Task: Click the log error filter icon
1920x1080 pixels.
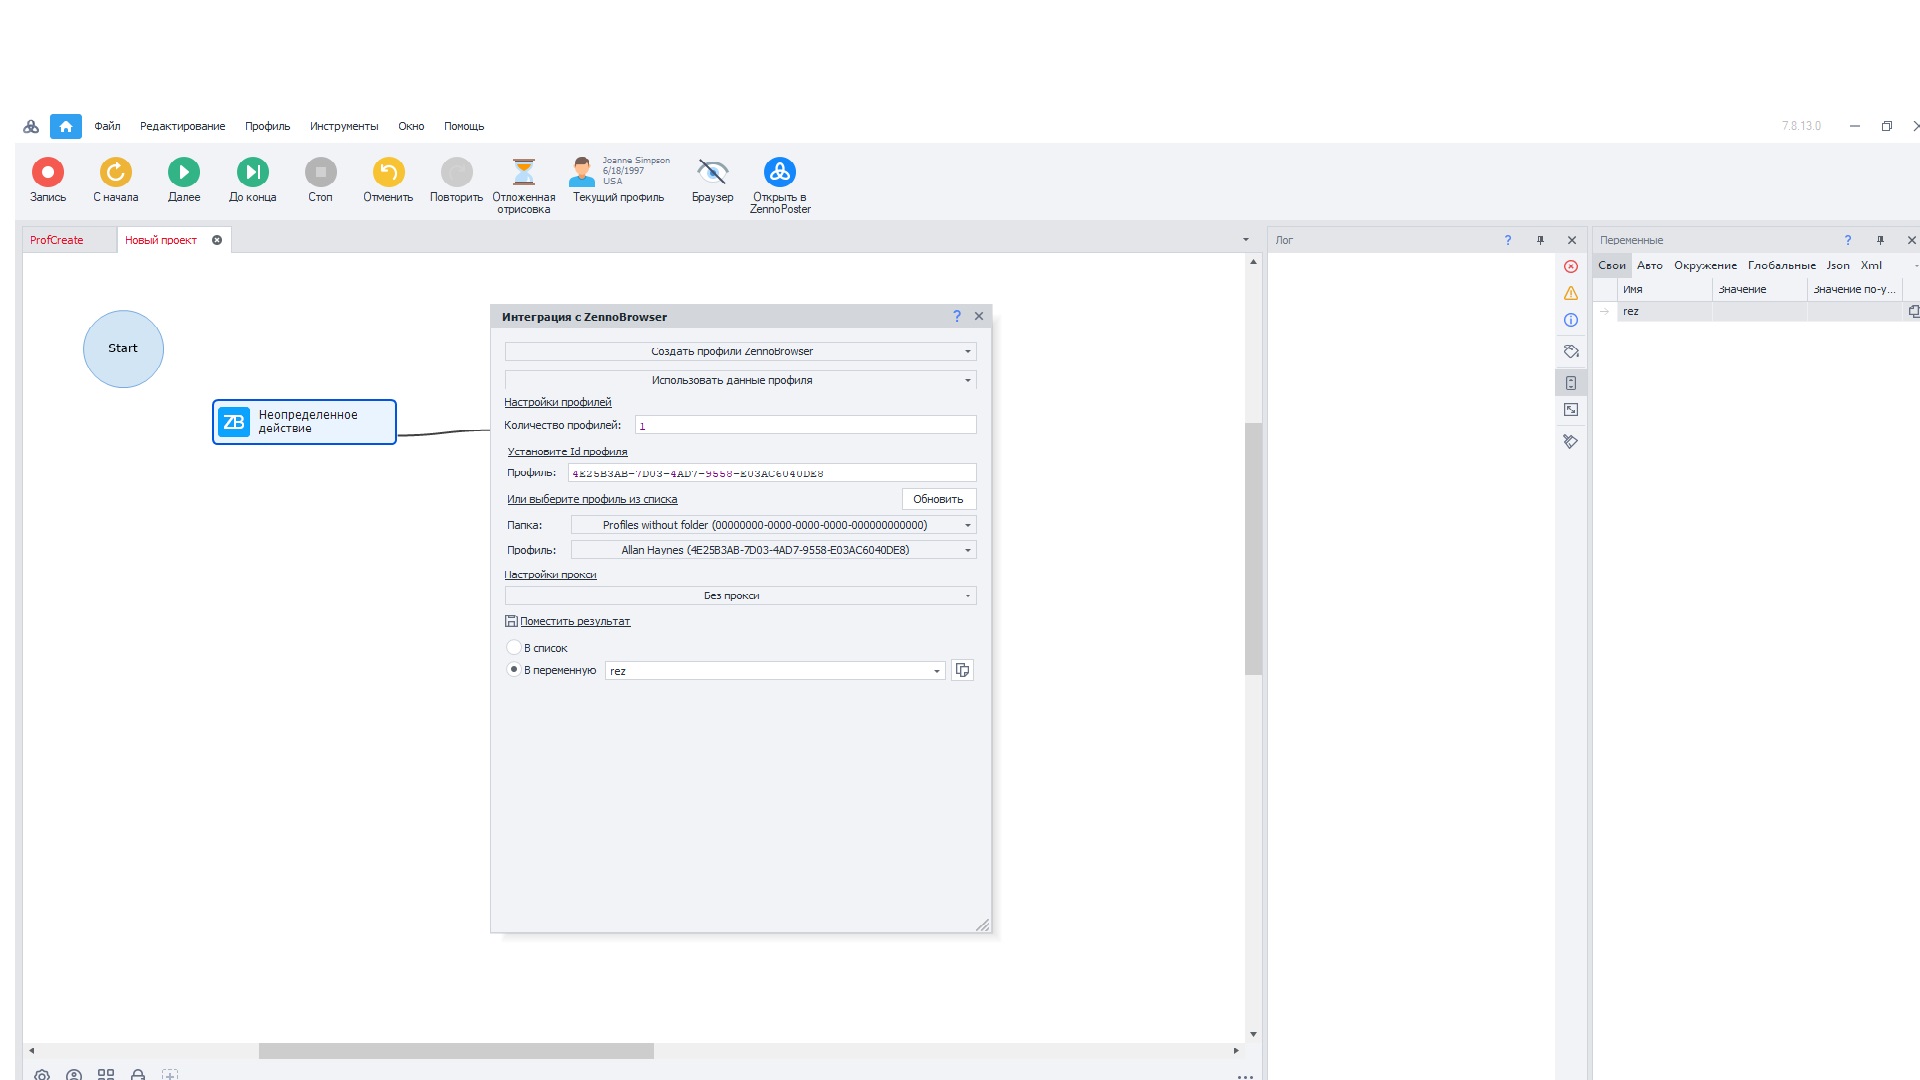Action: pyautogui.click(x=1571, y=267)
